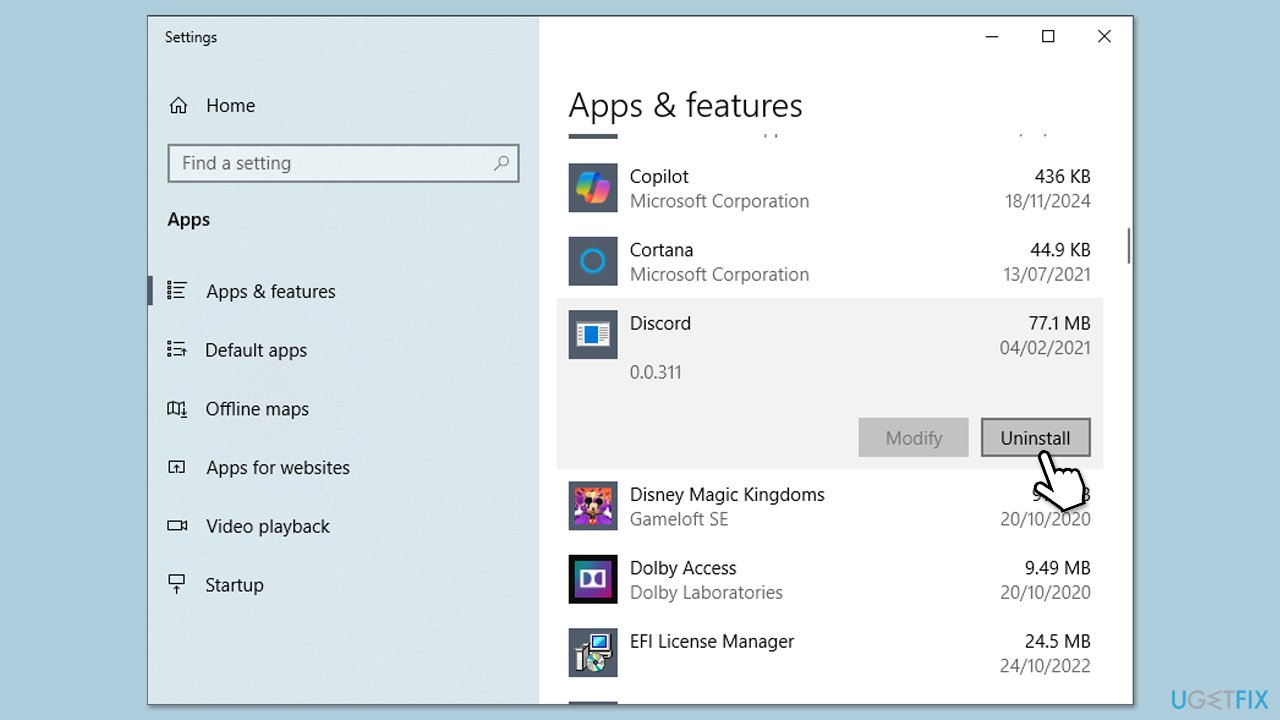Viewport: 1280px width, 720px height.
Task: Click the greyed Modify button
Action: click(x=914, y=438)
